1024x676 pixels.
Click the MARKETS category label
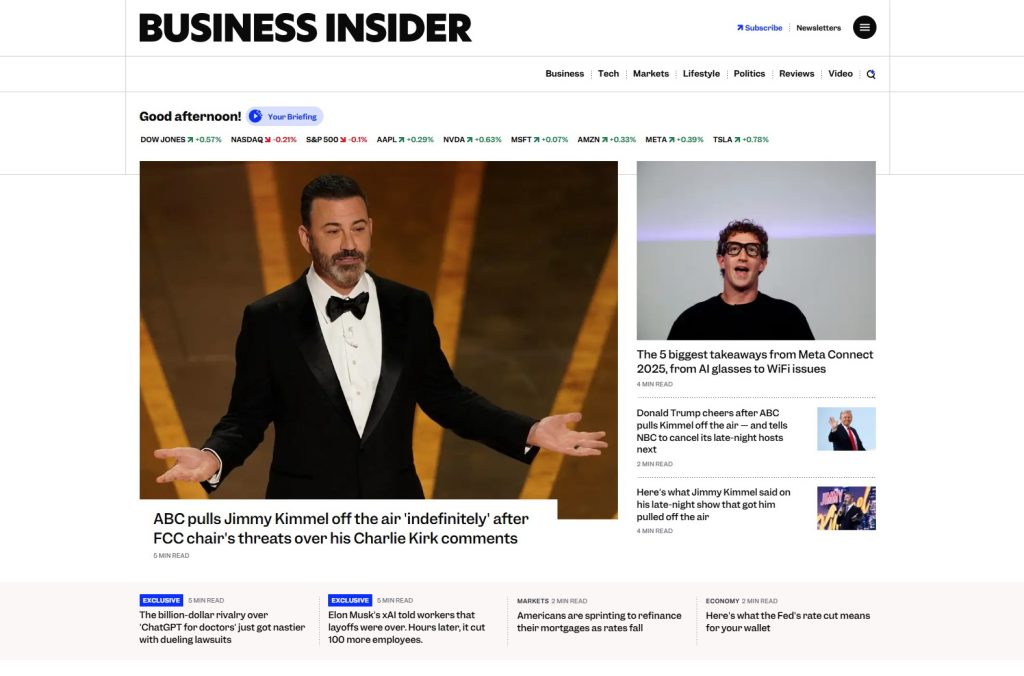[x=532, y=601]
